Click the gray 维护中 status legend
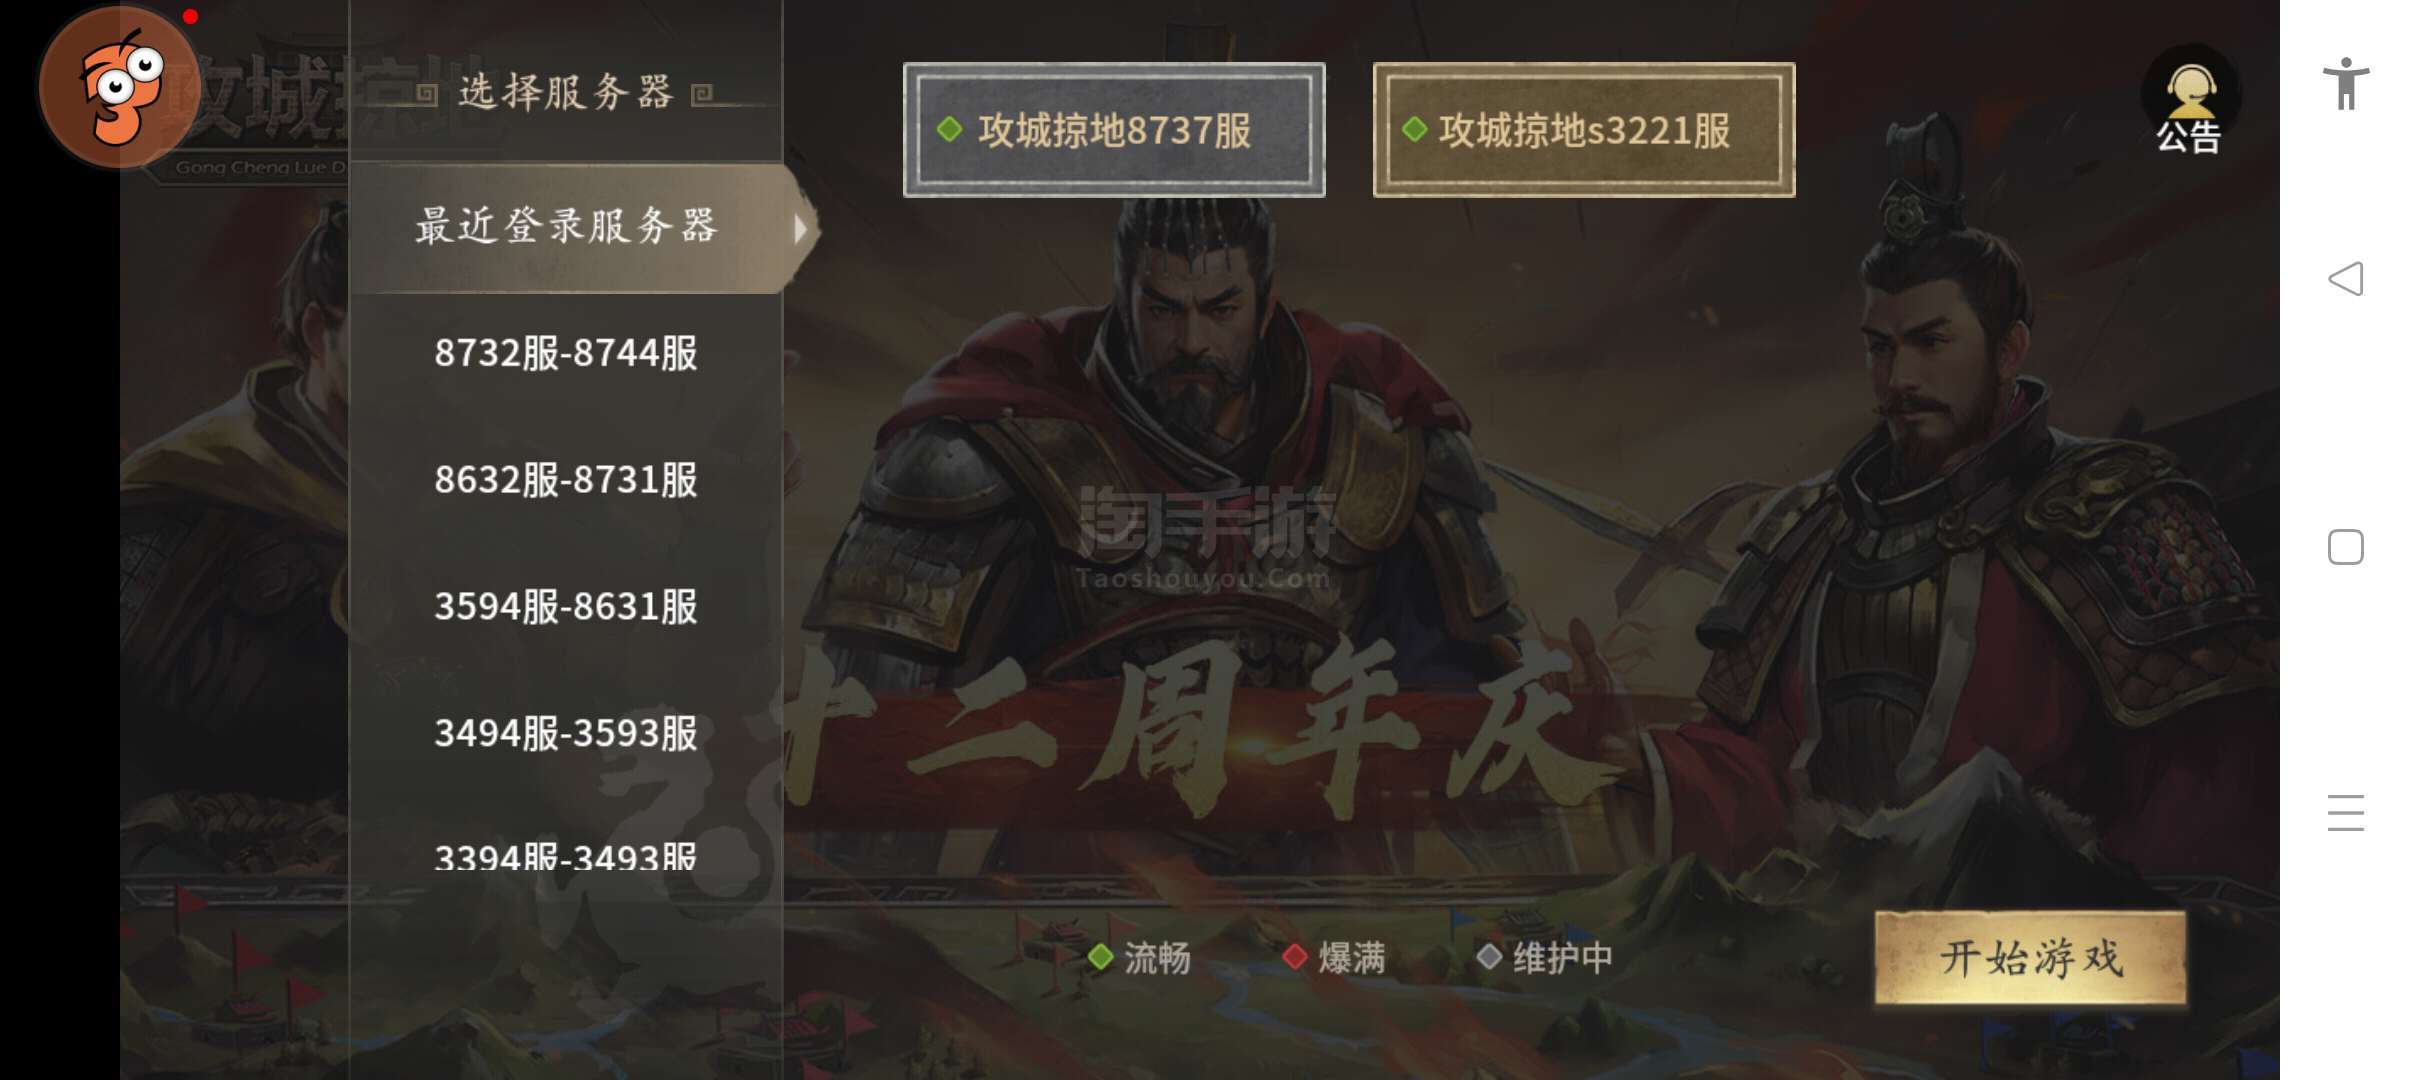 coord(1545,957)
